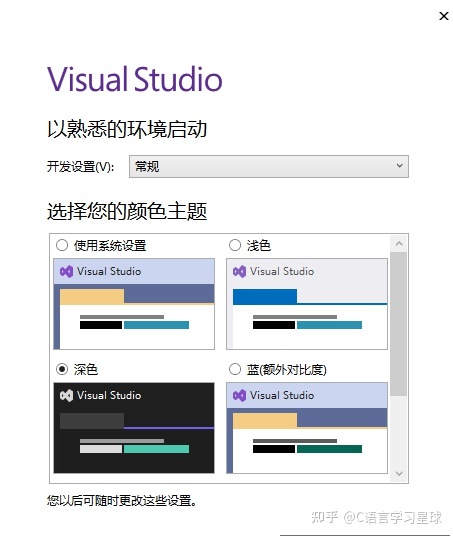
Task: Click the light theme preview thumbnail
Action: [x=307, y=304]
